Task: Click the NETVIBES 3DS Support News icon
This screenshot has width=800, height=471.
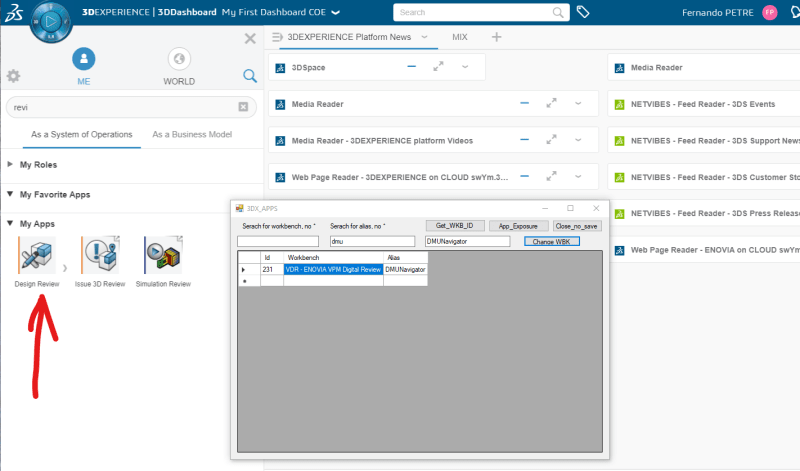Action: [619, 141]
